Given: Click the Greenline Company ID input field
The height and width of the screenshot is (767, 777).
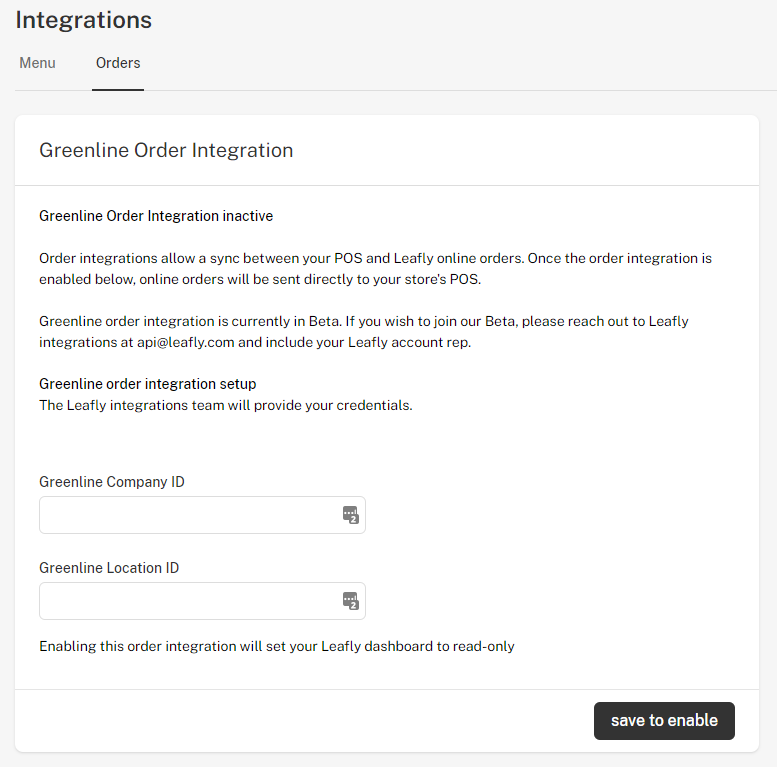Looking at the screenshot, I should (202, 515).
